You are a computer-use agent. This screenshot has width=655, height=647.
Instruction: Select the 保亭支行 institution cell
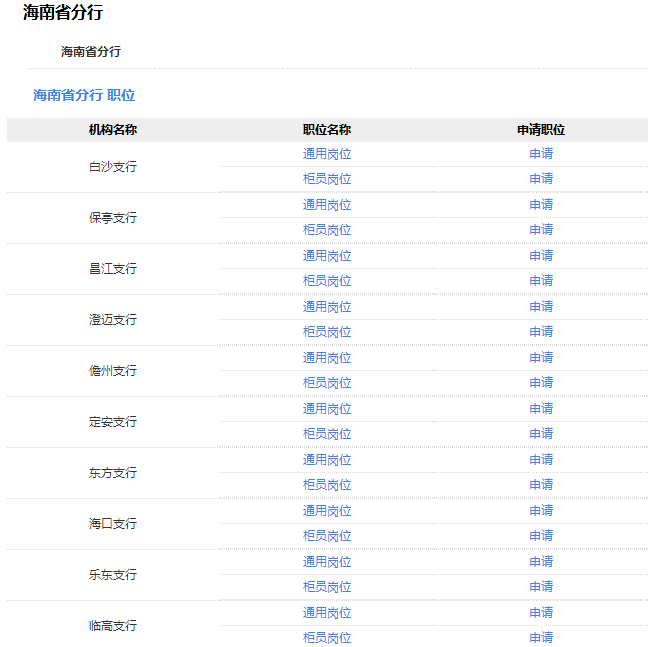tap(113, 218)
